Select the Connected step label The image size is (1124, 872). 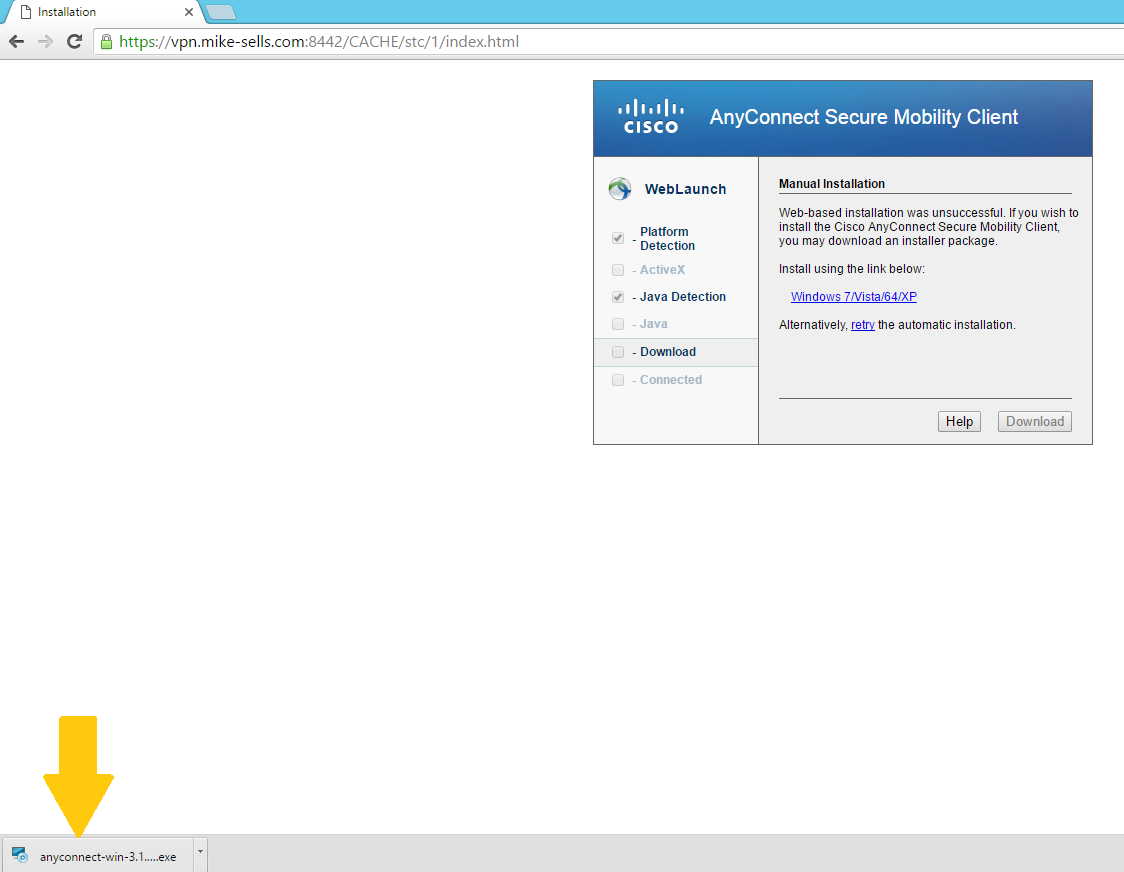coord(671,380)
